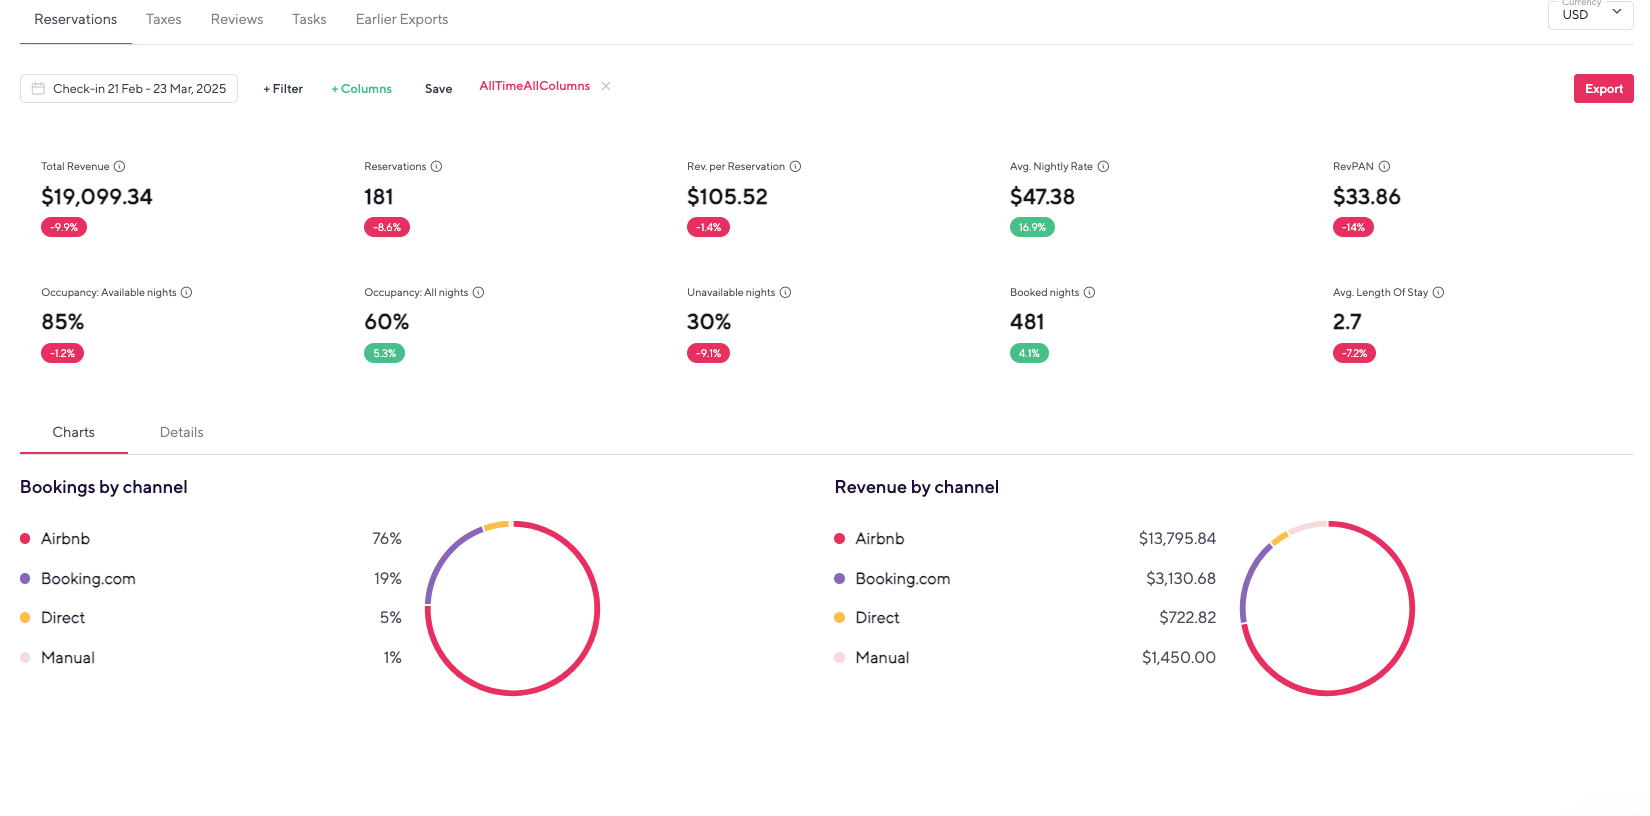1650x816 pixels.
Task: Show info for Rev. per Reservation
Action: point(795,167)
